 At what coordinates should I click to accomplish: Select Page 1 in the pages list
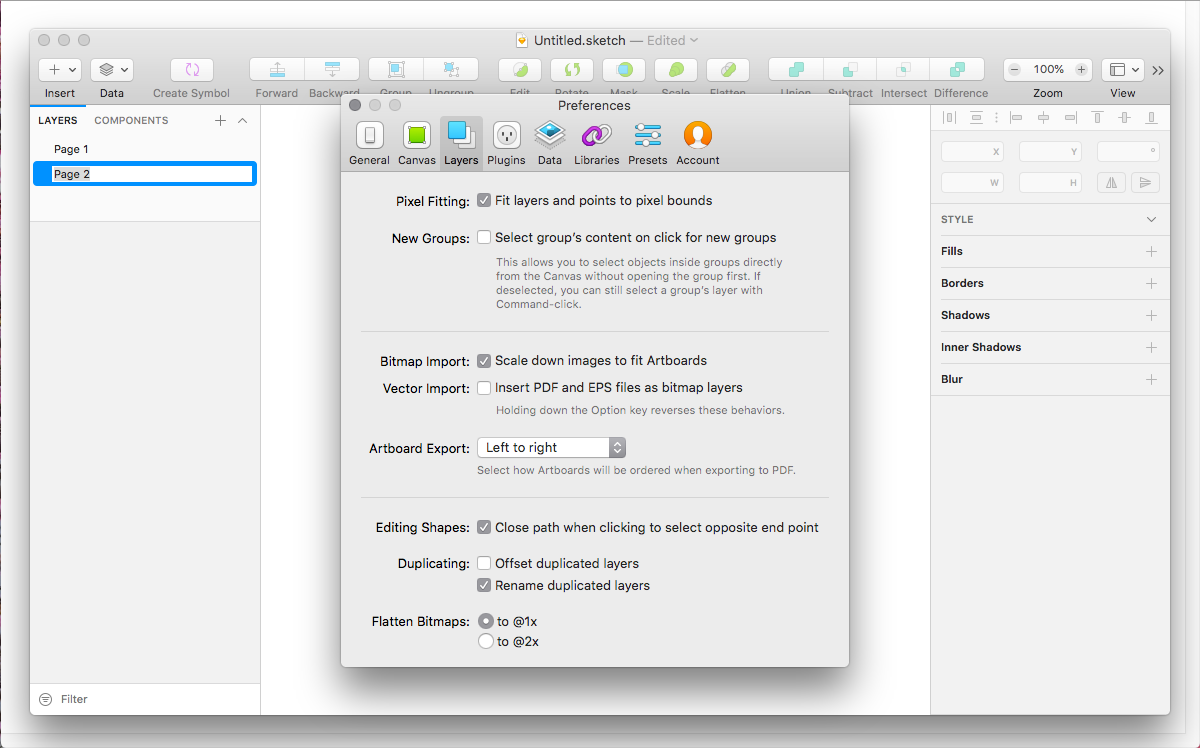click(145, 149)
